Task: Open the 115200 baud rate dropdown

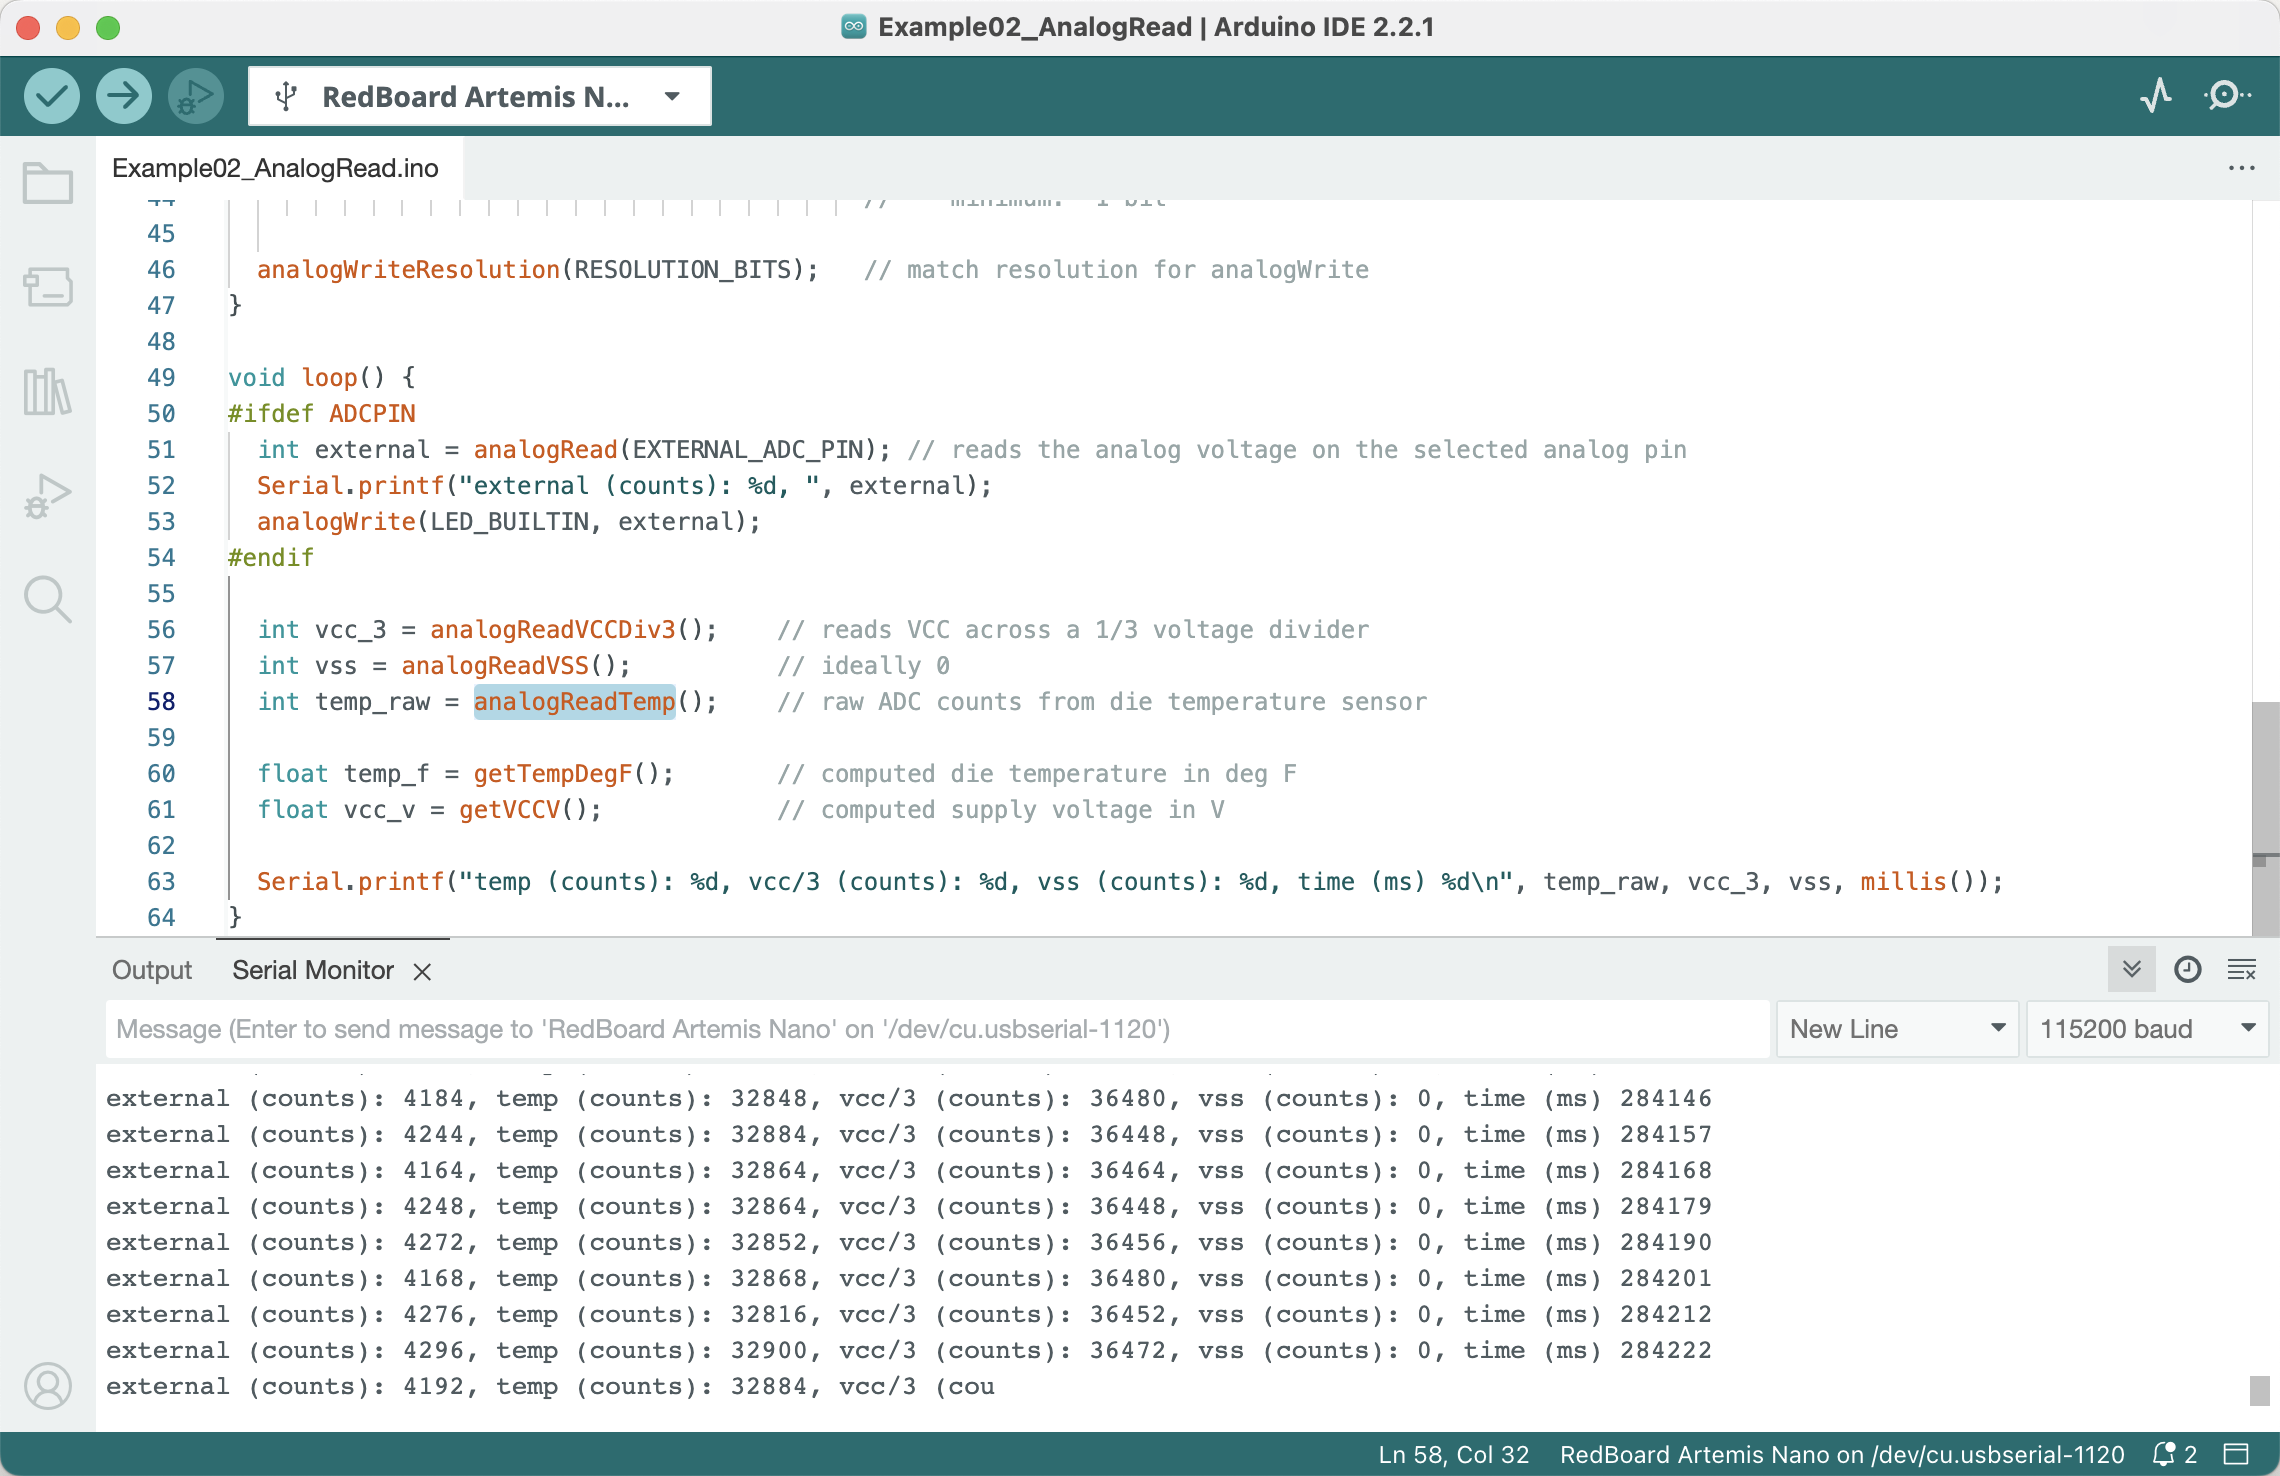Action: (2147, 1029)
